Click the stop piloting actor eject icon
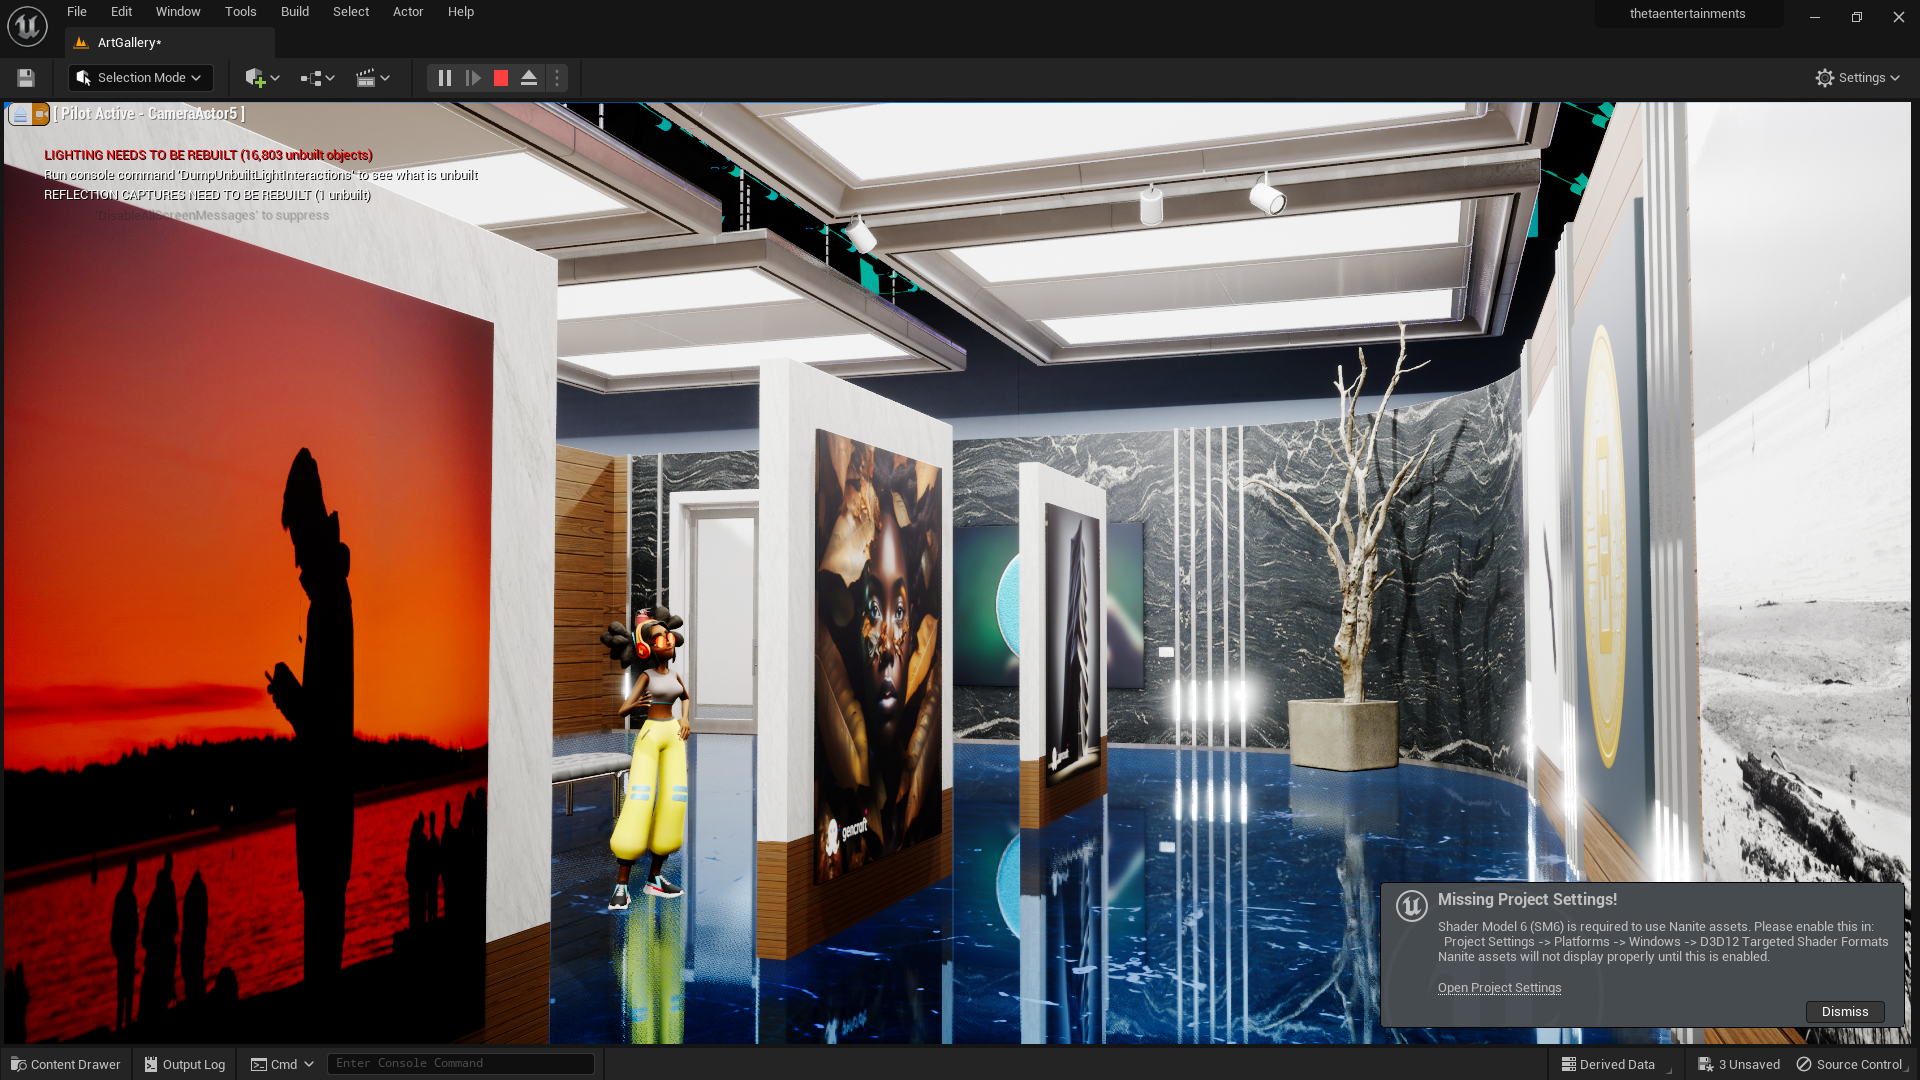The width and height of the screenshot is (1920, 1080). [x=20, y=115]
